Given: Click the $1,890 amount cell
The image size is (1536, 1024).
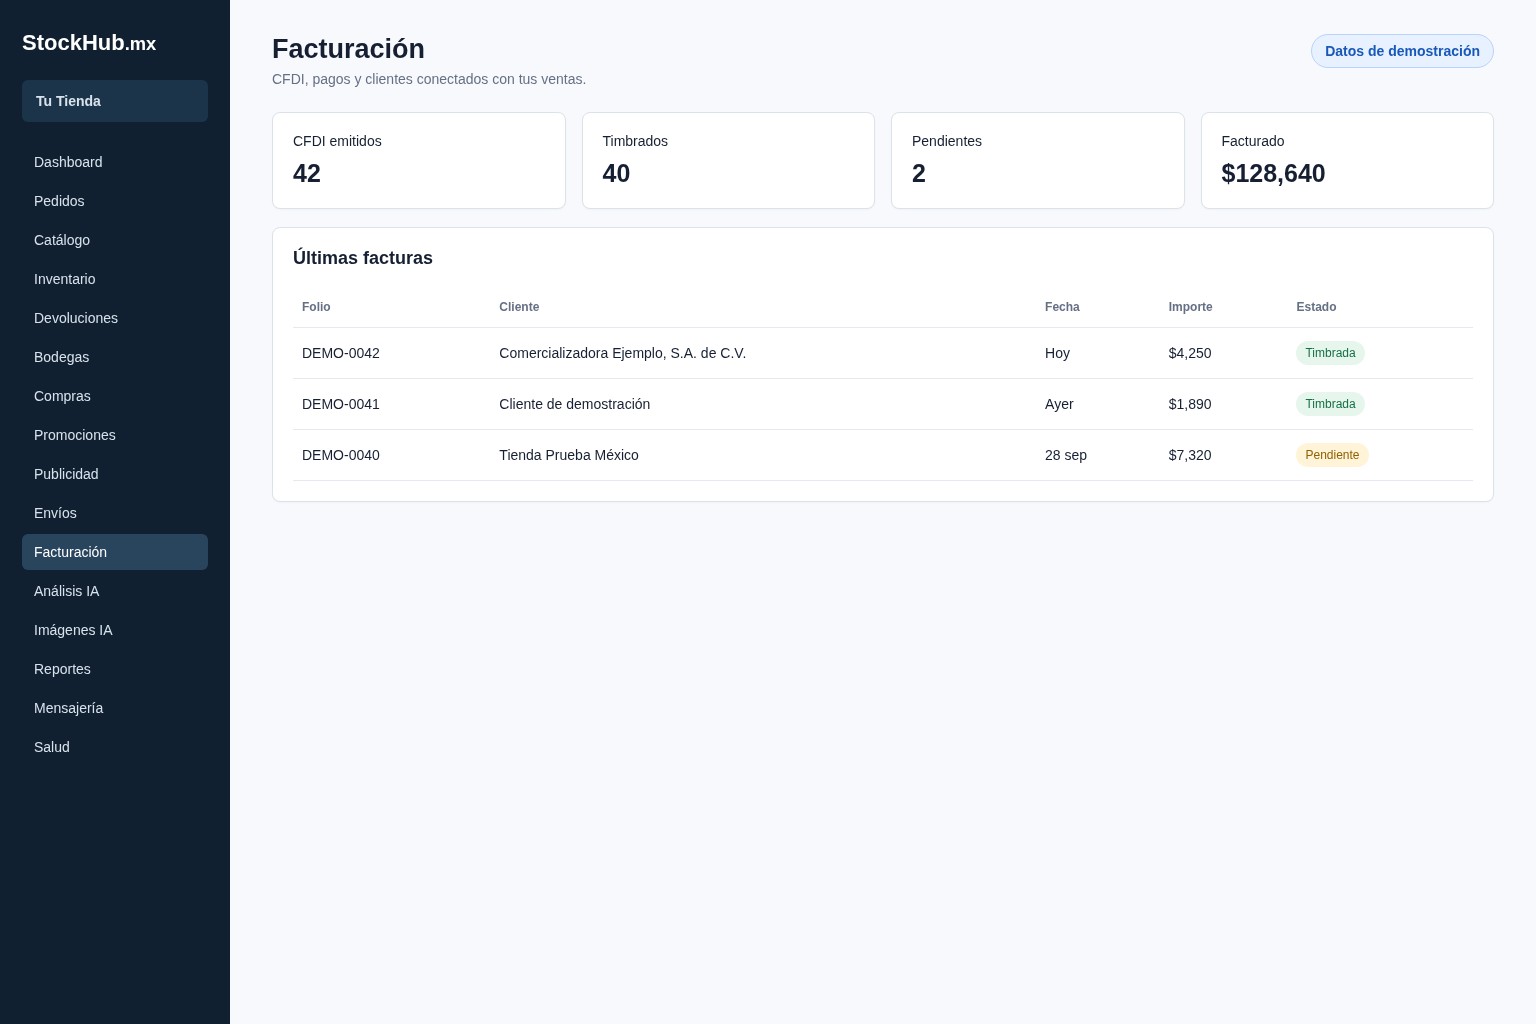Looking at the screenshot, I should tap(1190, 404).
